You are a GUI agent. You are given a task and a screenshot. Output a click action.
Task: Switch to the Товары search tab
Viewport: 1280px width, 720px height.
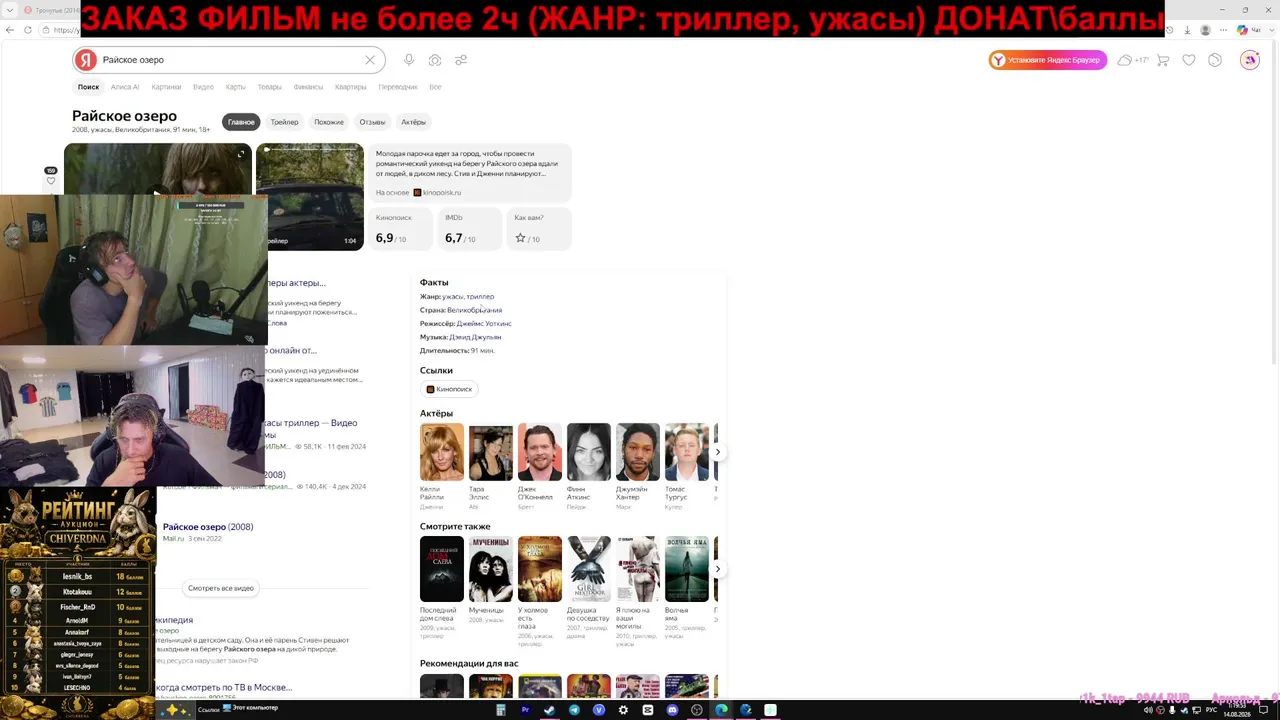[x=269, y=87]
